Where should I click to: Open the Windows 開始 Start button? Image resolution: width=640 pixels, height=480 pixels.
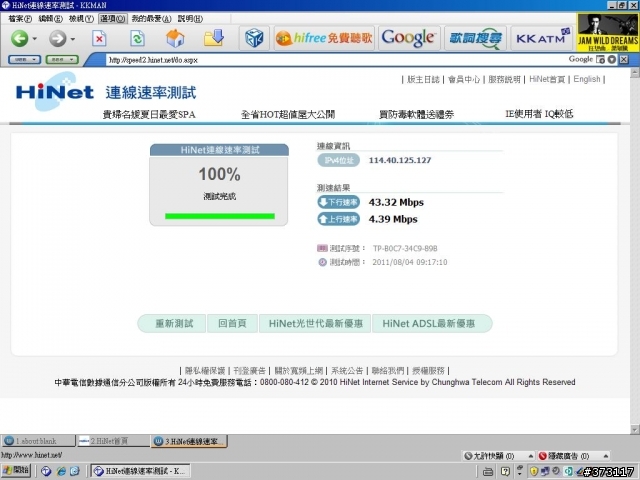coord(16,470)
